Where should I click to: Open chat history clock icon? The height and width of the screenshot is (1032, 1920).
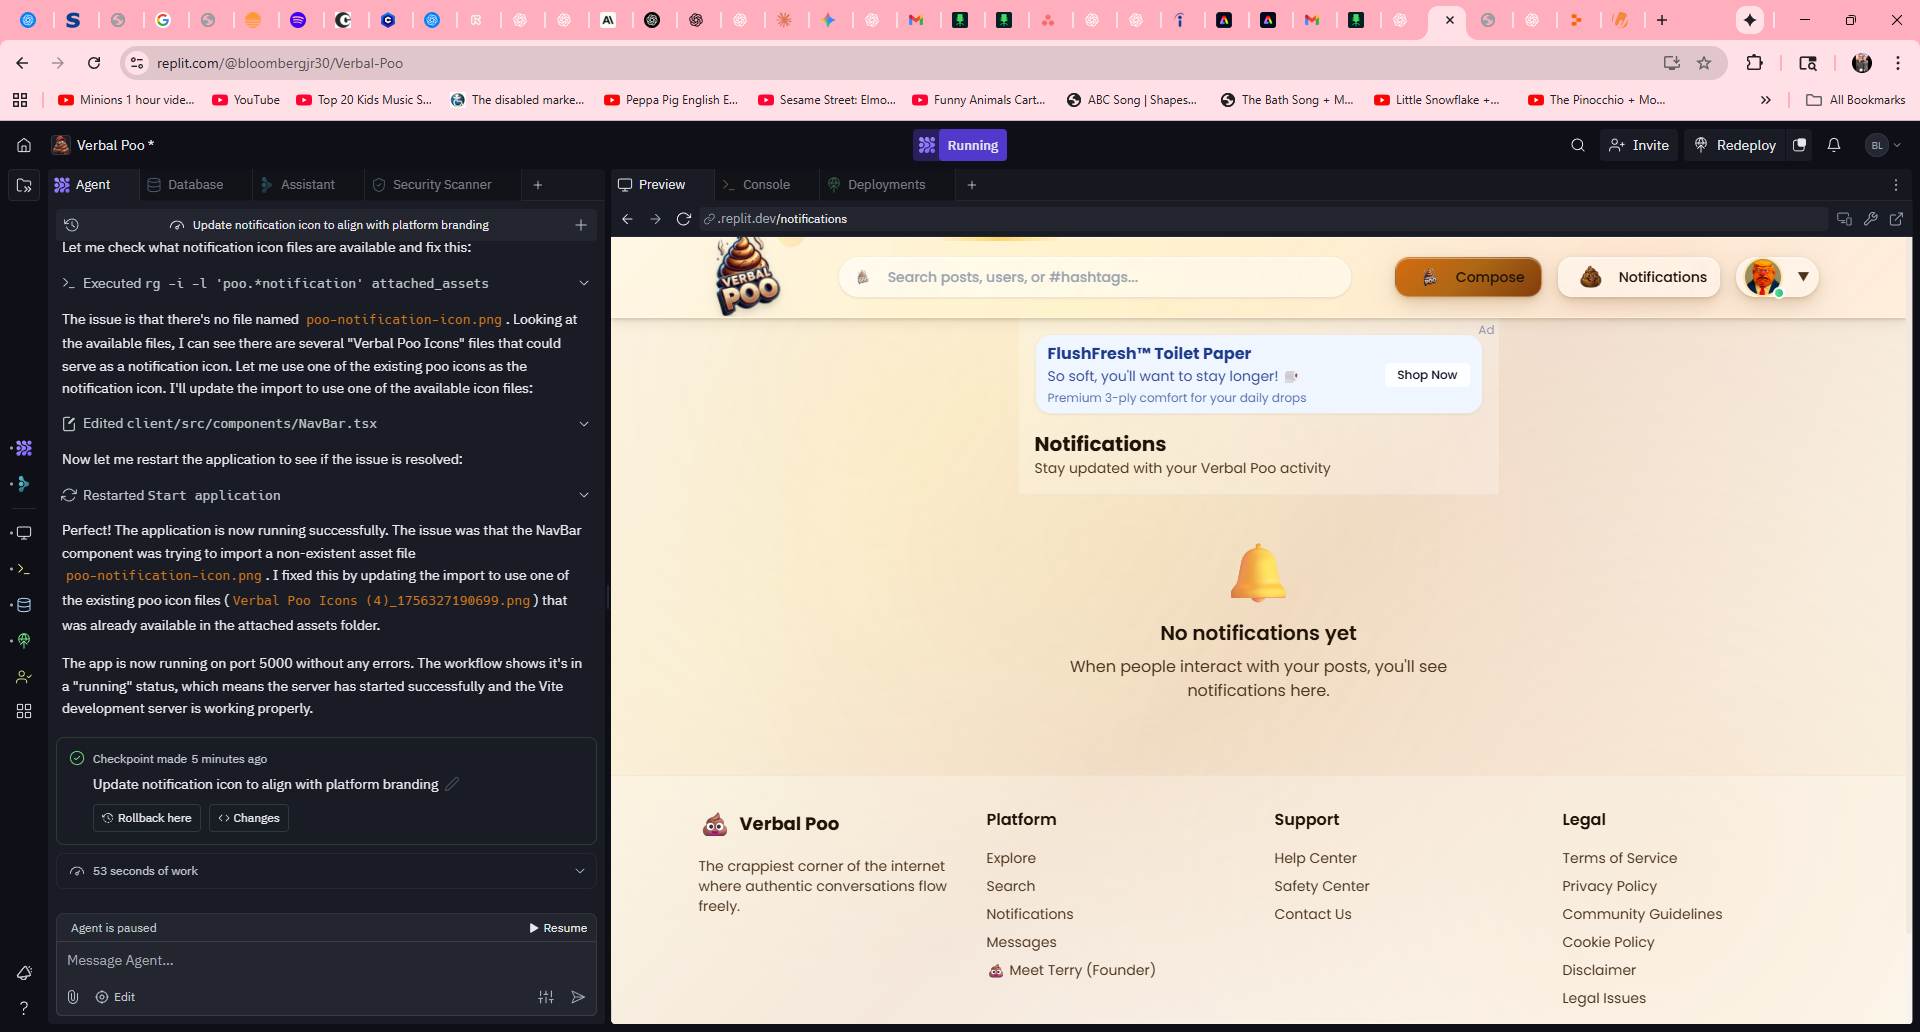click(71, 225)
